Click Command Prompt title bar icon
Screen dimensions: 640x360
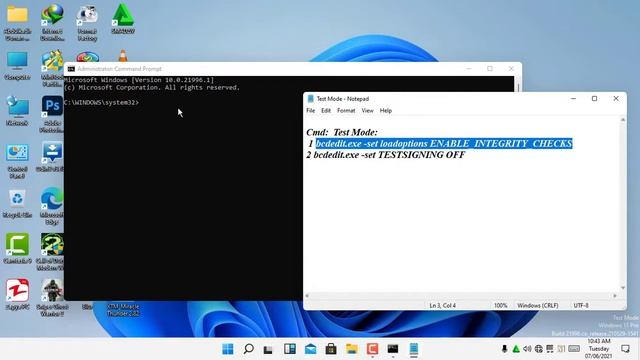coord(71,69)
